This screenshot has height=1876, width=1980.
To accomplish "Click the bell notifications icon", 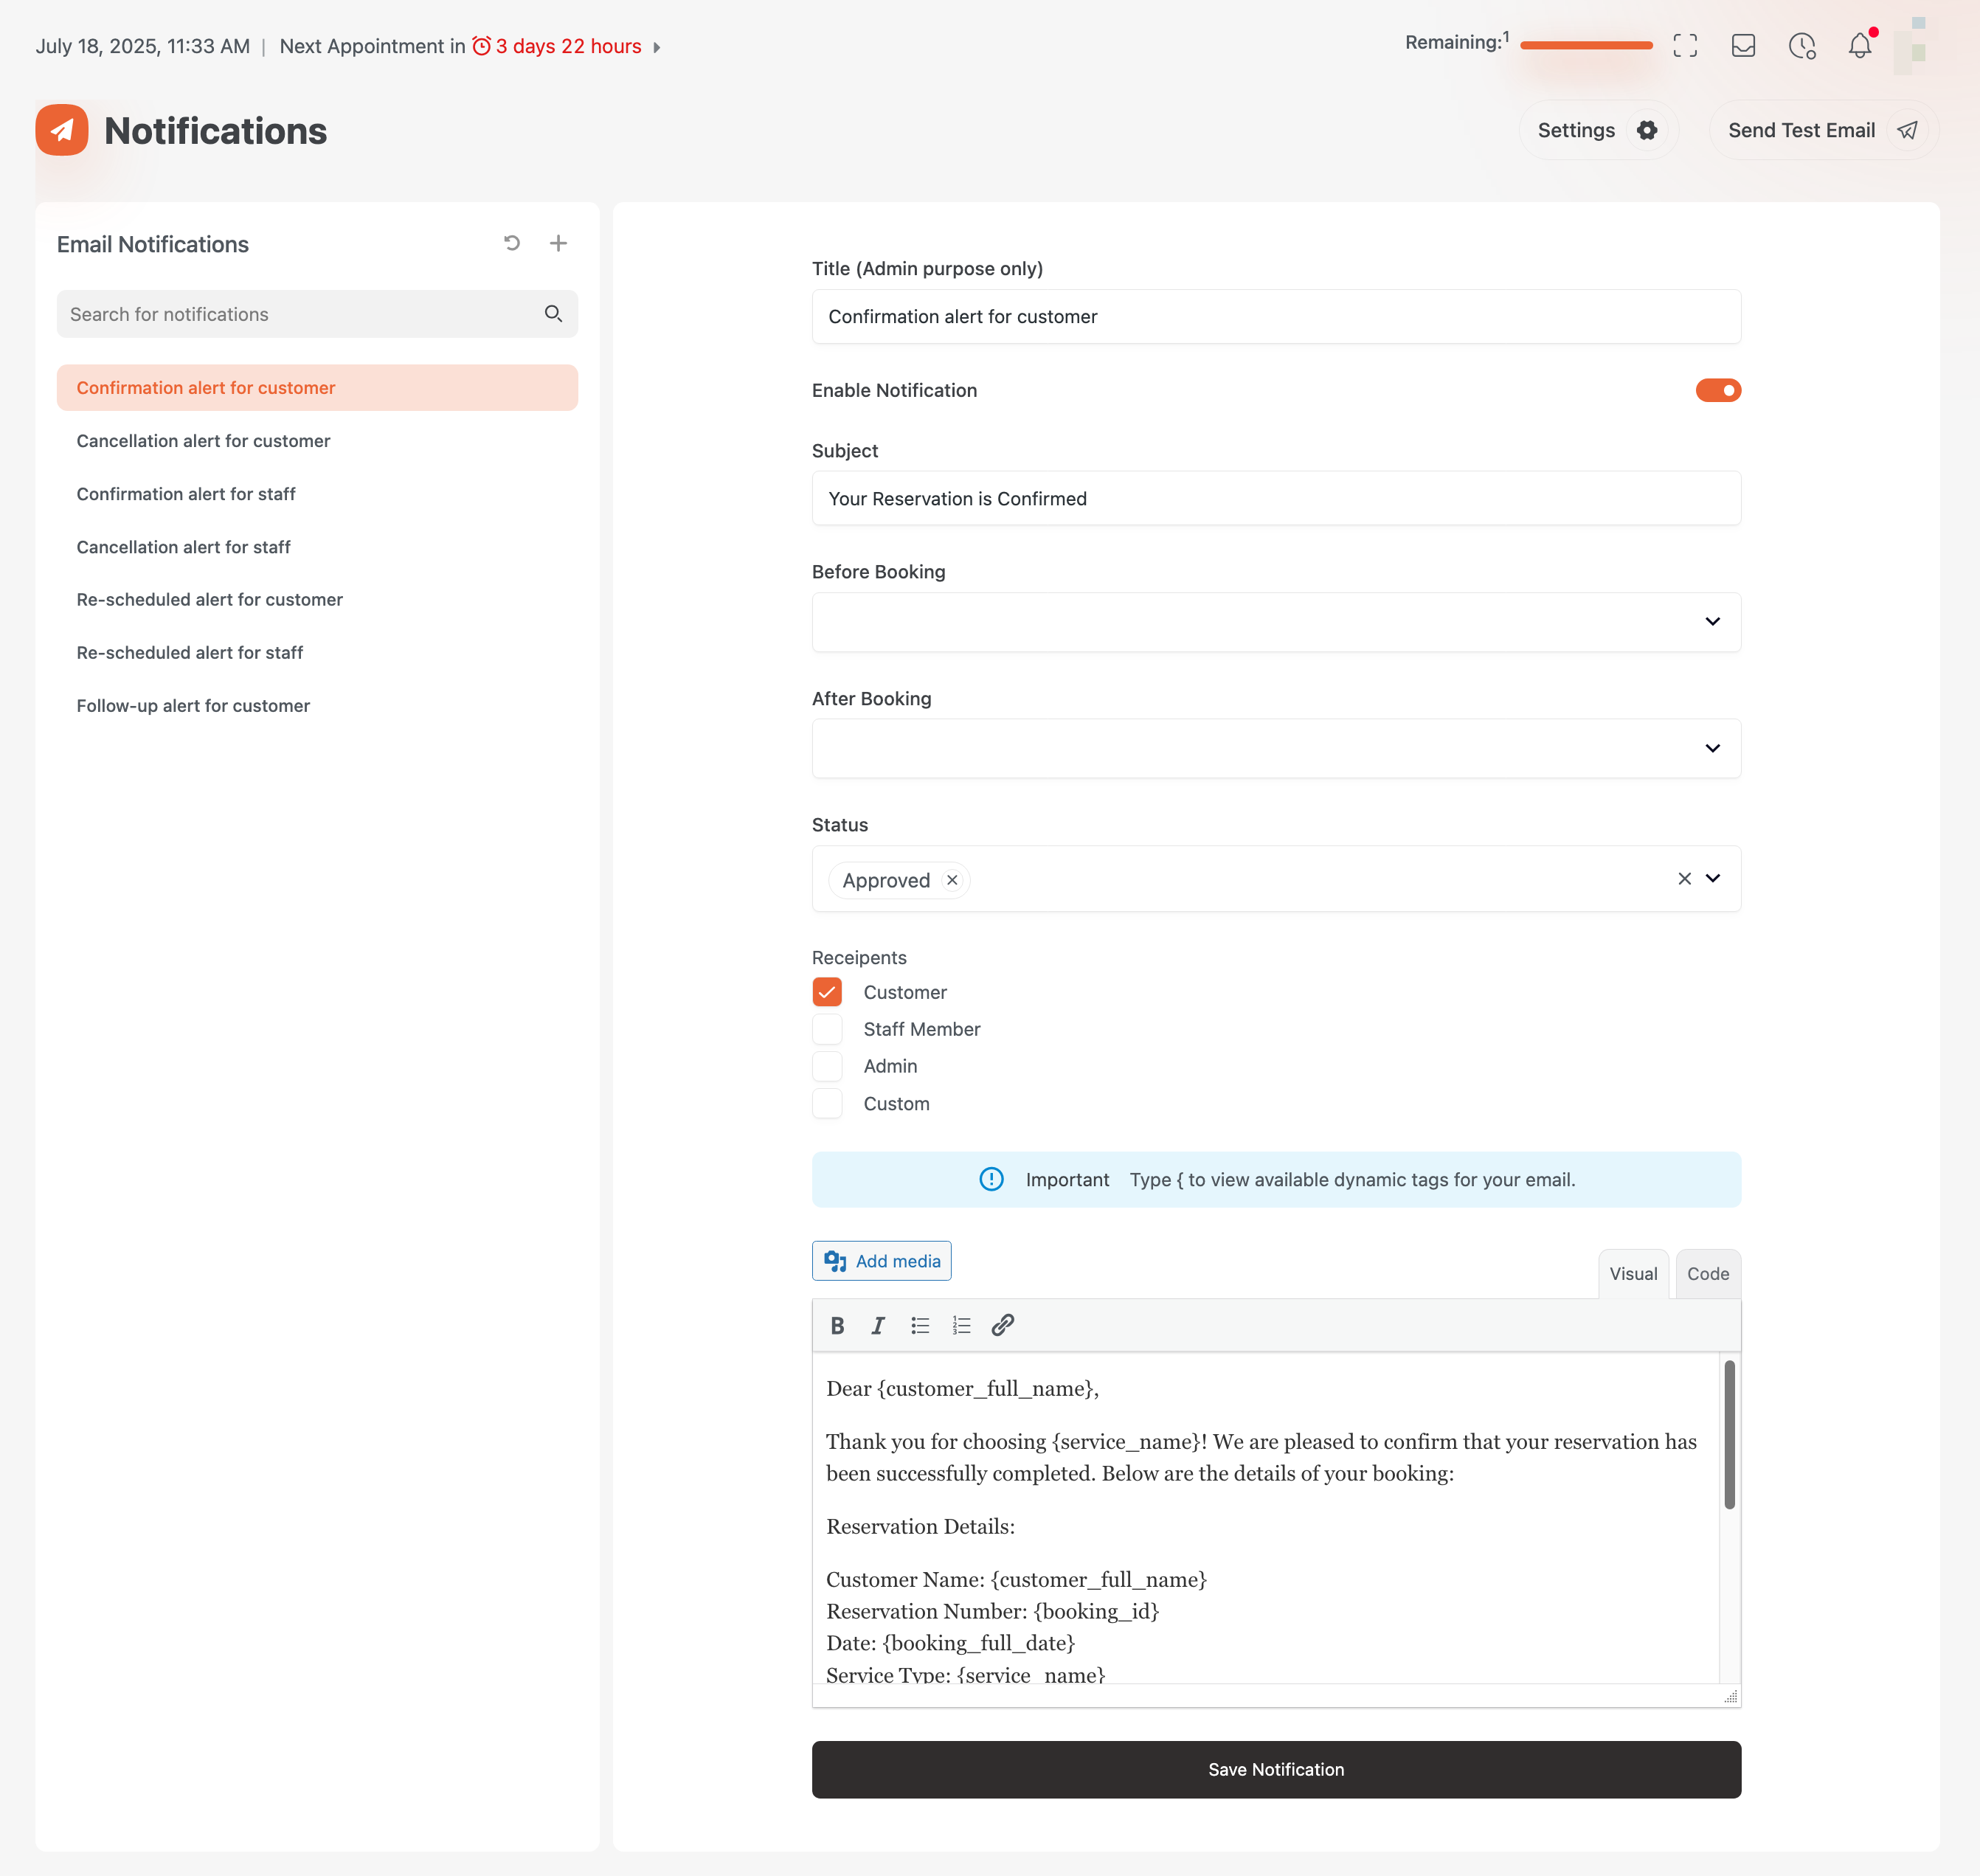I will pyautogui.click(x=1859, y=46).
